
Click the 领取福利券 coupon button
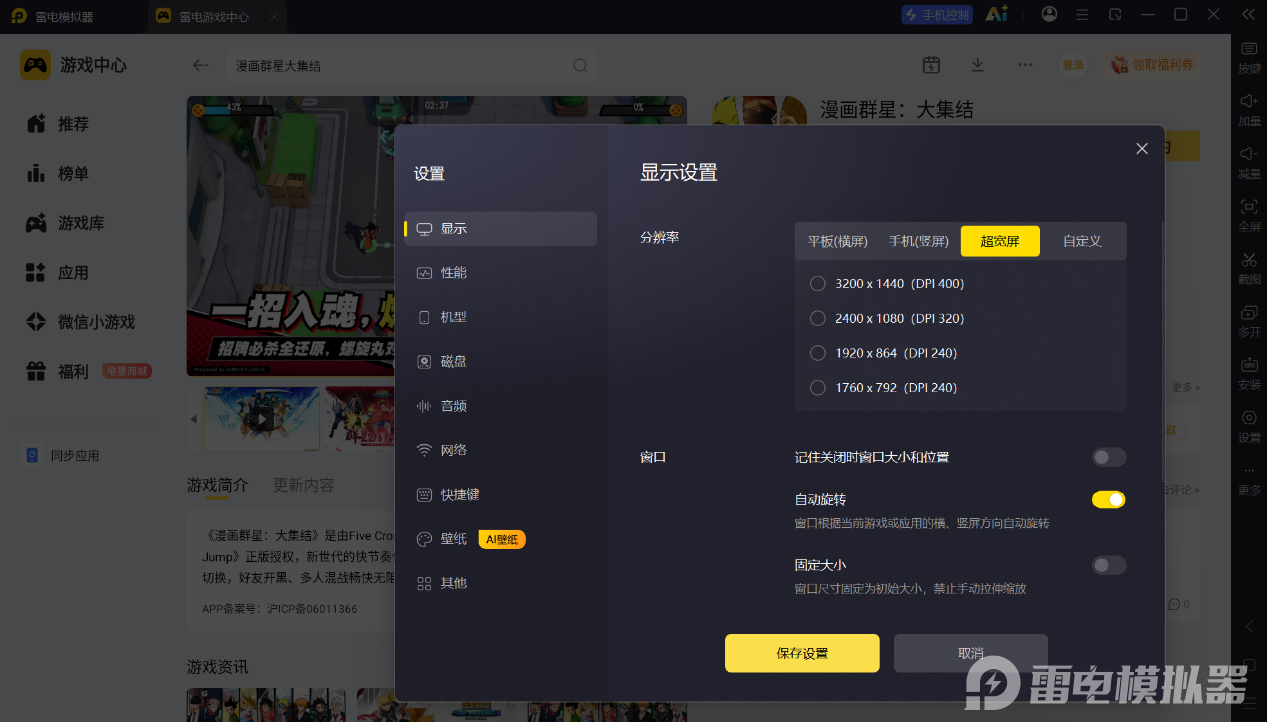point(1153,65)
